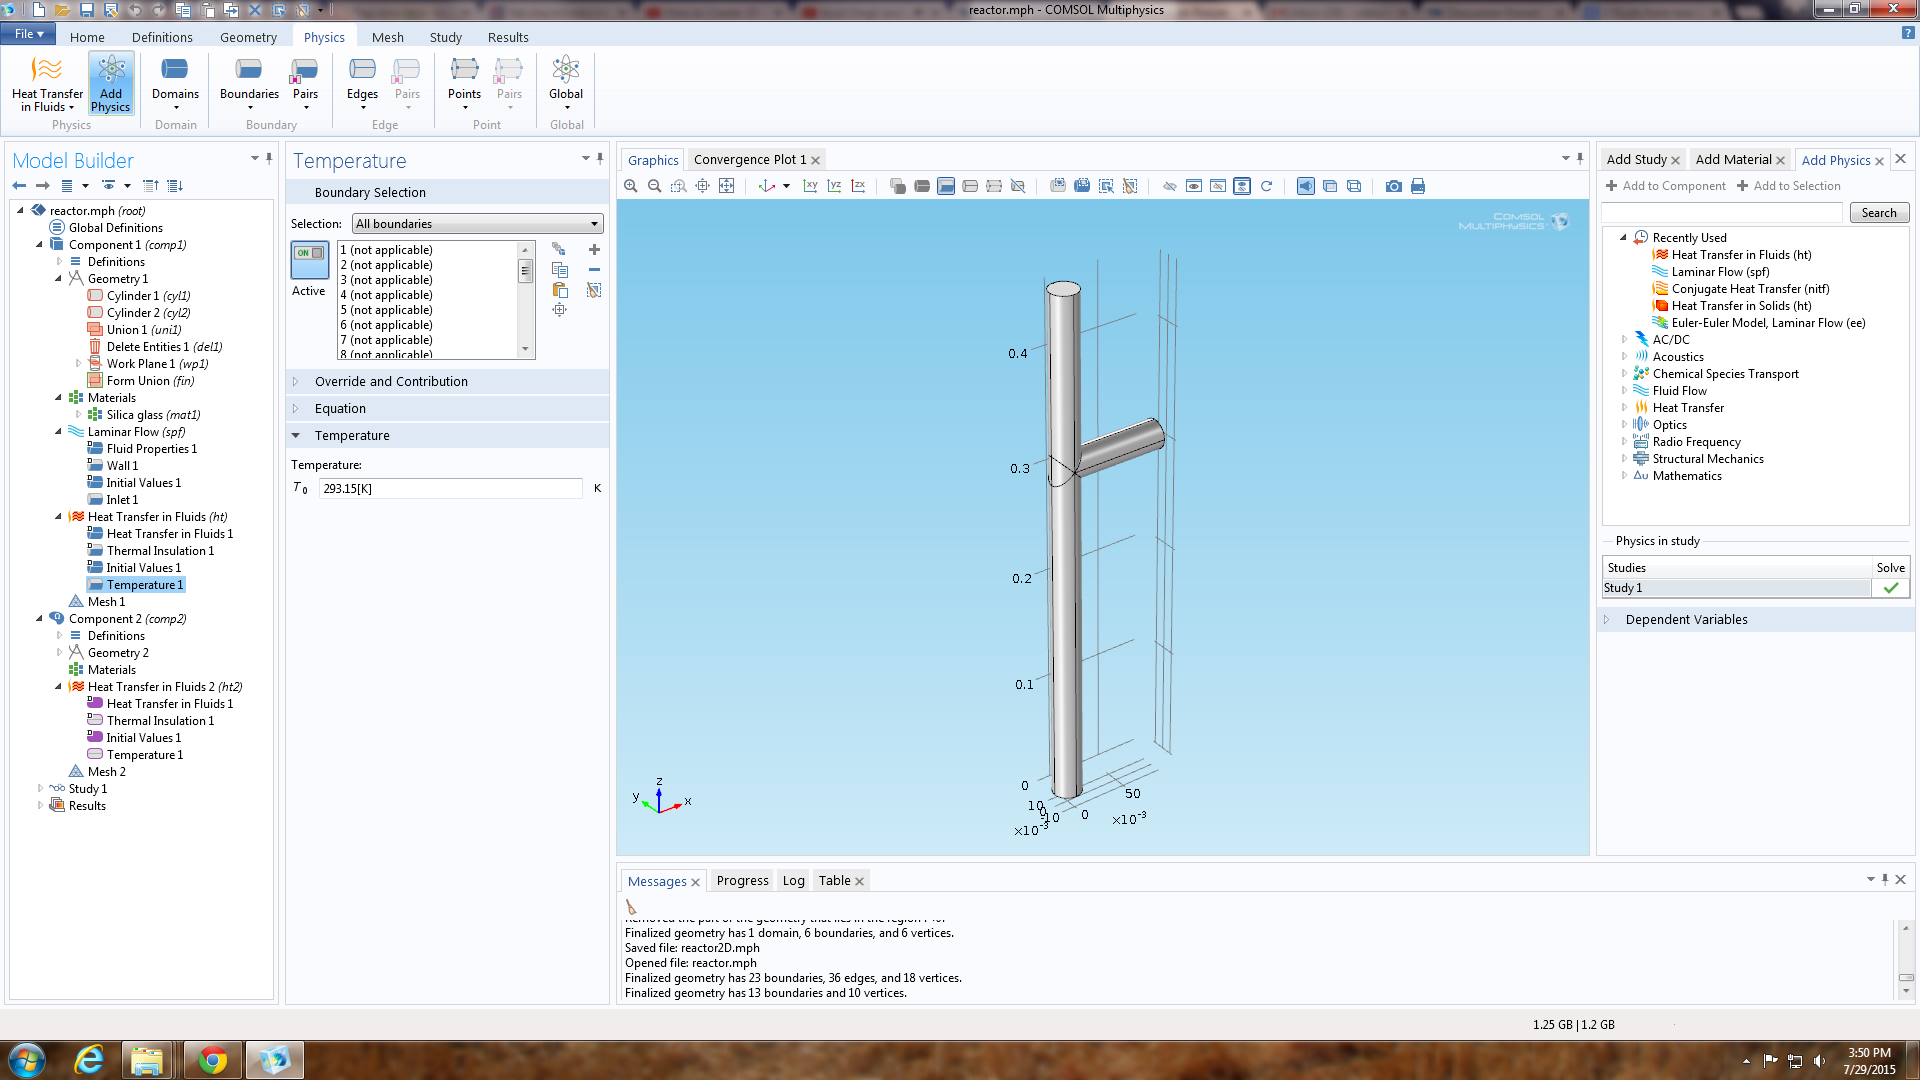Viewport: 1920px width, 1080px height.
Task: Click the boundary list scrollbar thumb
Action: 525,271
